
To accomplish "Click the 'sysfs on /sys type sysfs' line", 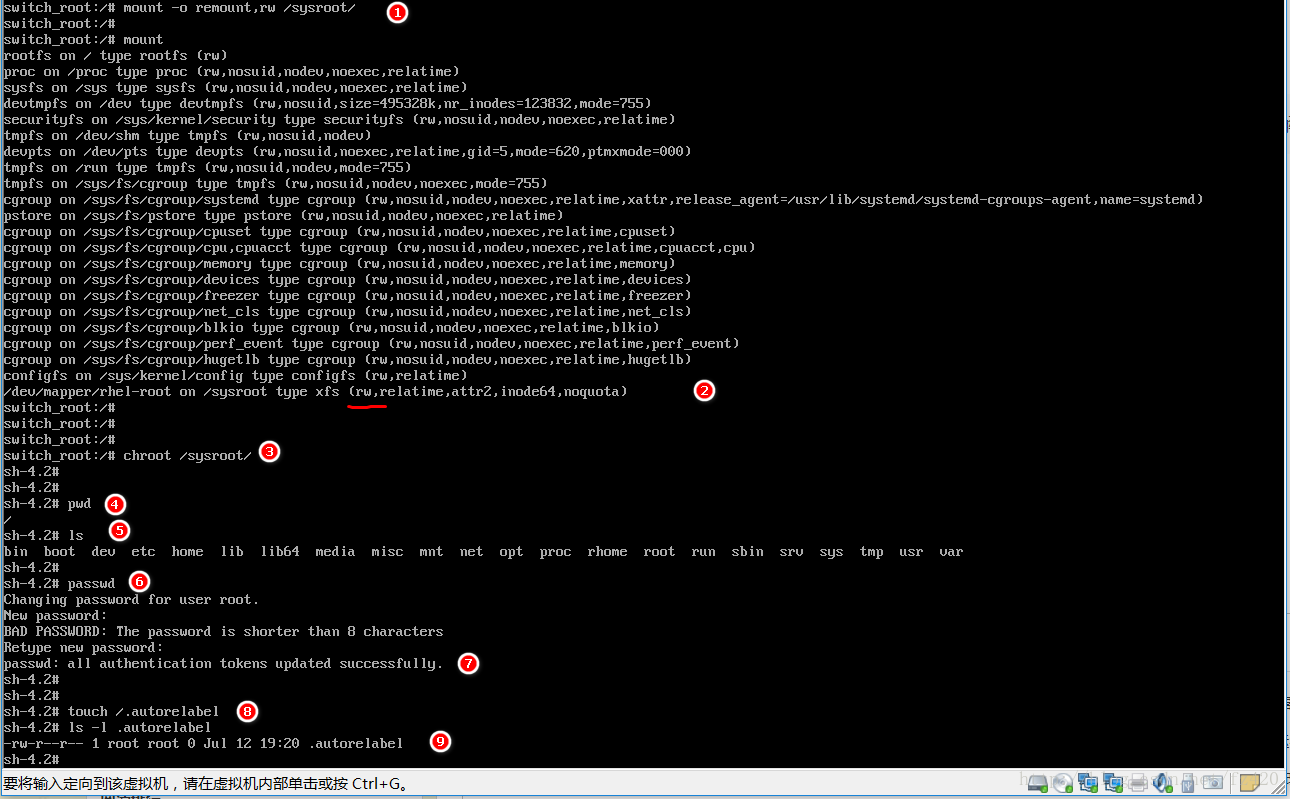I will pyautogui.click(x=236, y=88).
